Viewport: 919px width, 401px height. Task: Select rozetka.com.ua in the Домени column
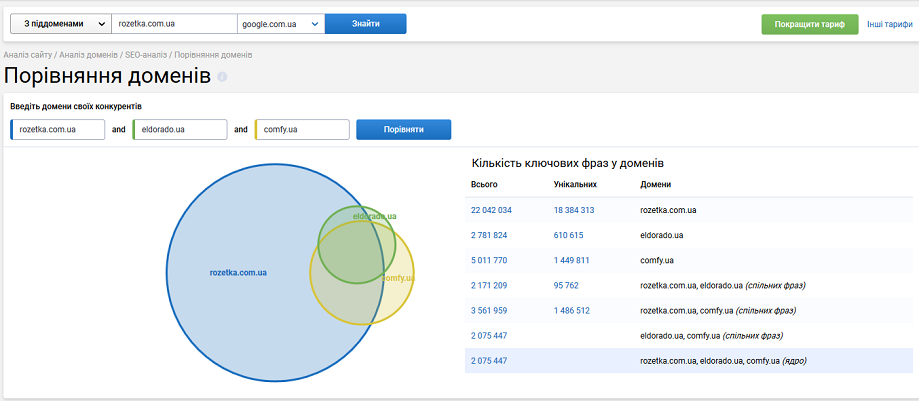[668, 210]
